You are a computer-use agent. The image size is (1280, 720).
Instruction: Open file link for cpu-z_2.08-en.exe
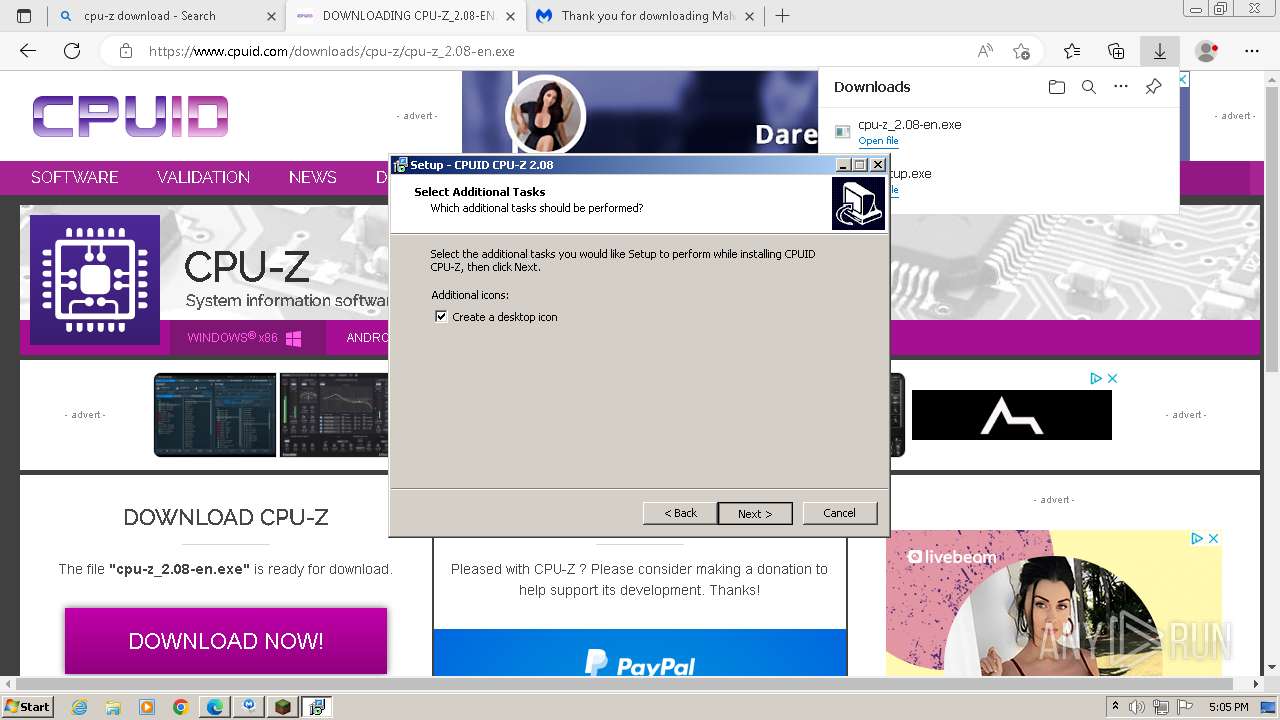pos(878,141)
